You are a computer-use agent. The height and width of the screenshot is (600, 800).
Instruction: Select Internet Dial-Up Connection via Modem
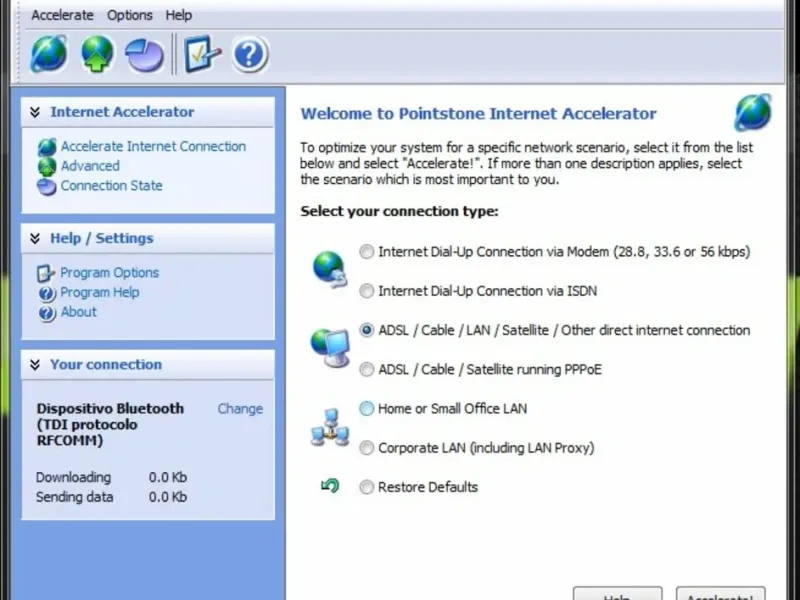point(366,252)
